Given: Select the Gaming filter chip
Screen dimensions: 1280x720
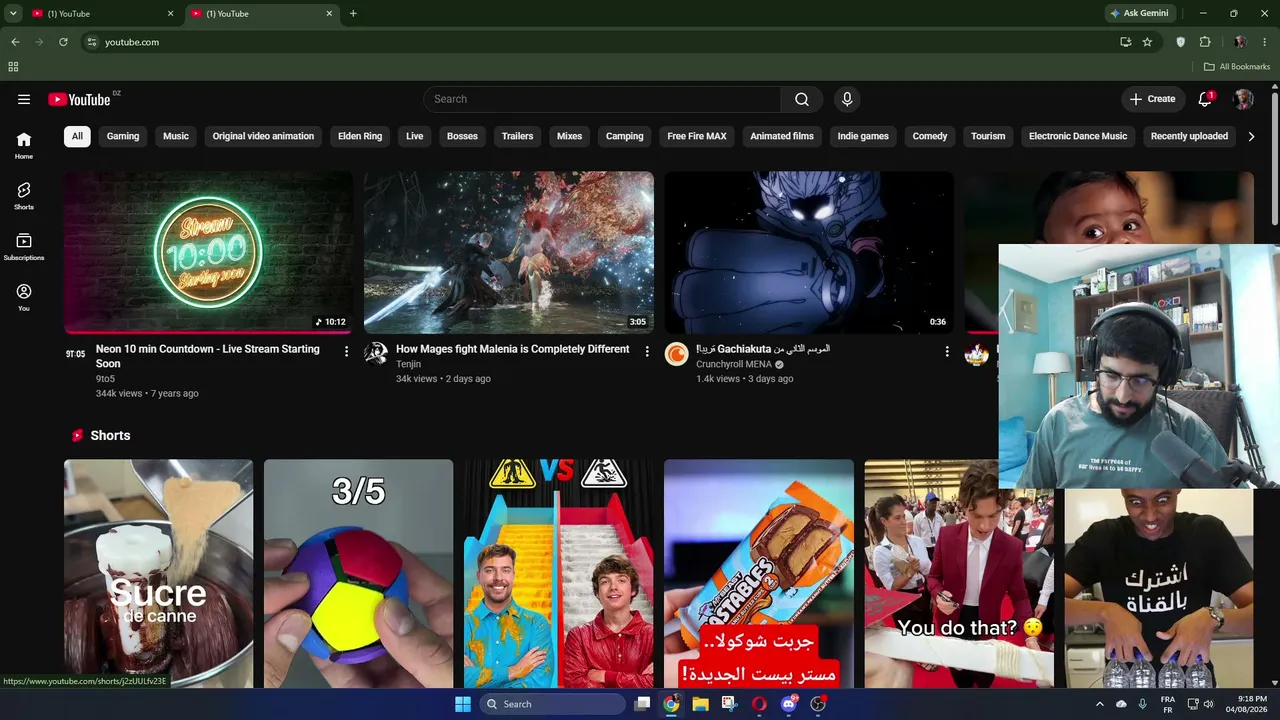Looking at the screenshot, I should coord(123,136).
